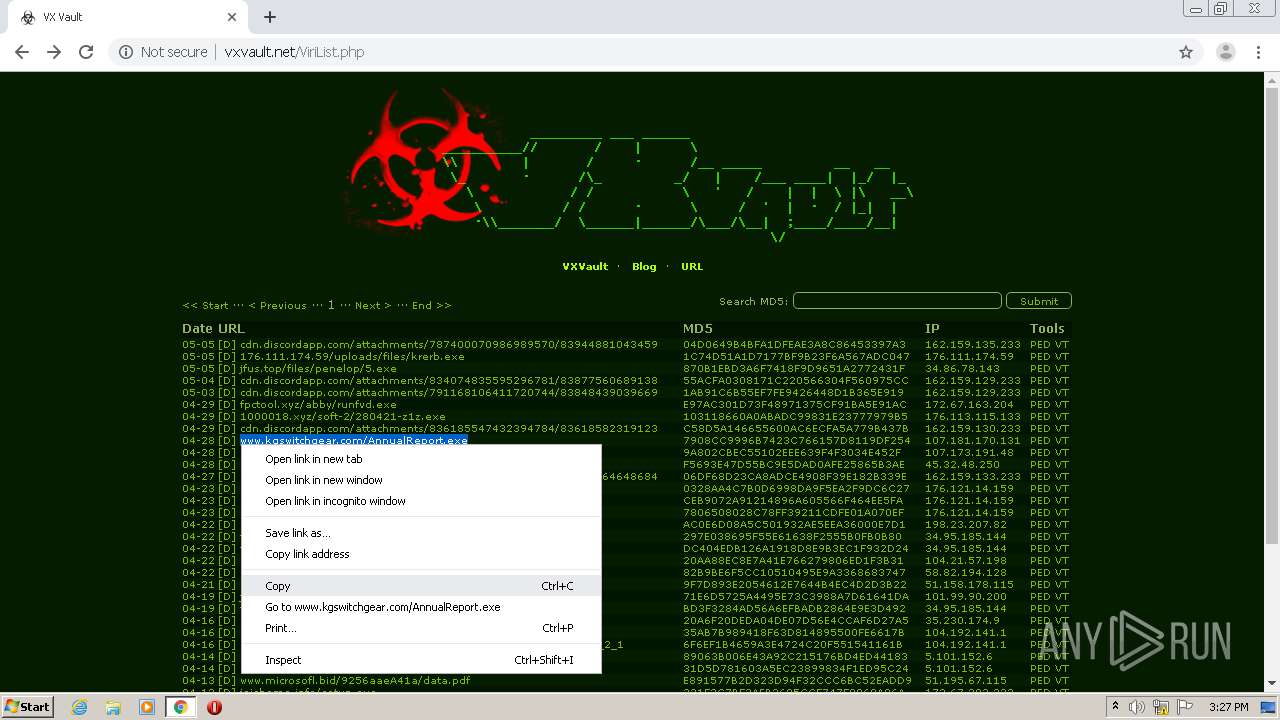Click the system clock showing 3:27 PM
1280x720 pixels.
1228,707
